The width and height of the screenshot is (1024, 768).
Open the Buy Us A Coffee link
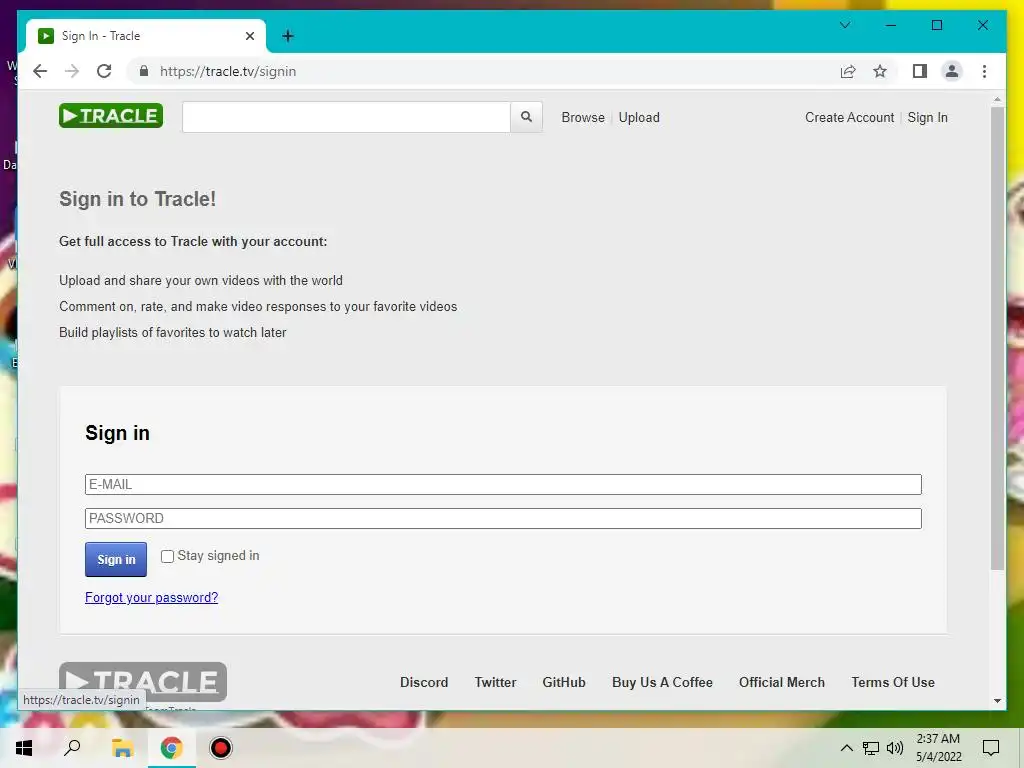pos(662,682)
